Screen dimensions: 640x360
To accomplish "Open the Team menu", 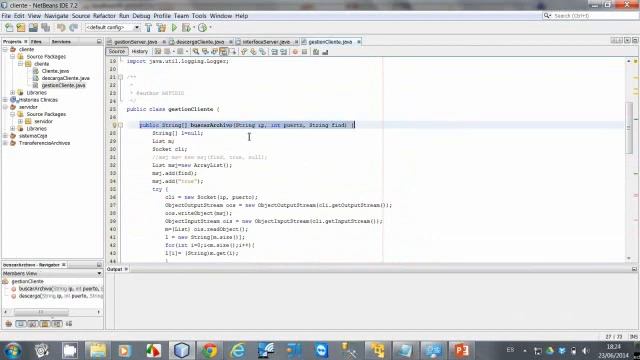I will tap(181, 16).
